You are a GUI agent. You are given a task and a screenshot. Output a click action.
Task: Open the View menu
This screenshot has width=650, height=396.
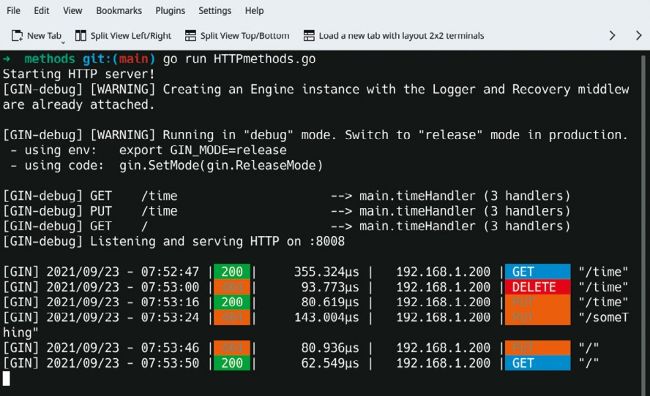tap(73, 10)
